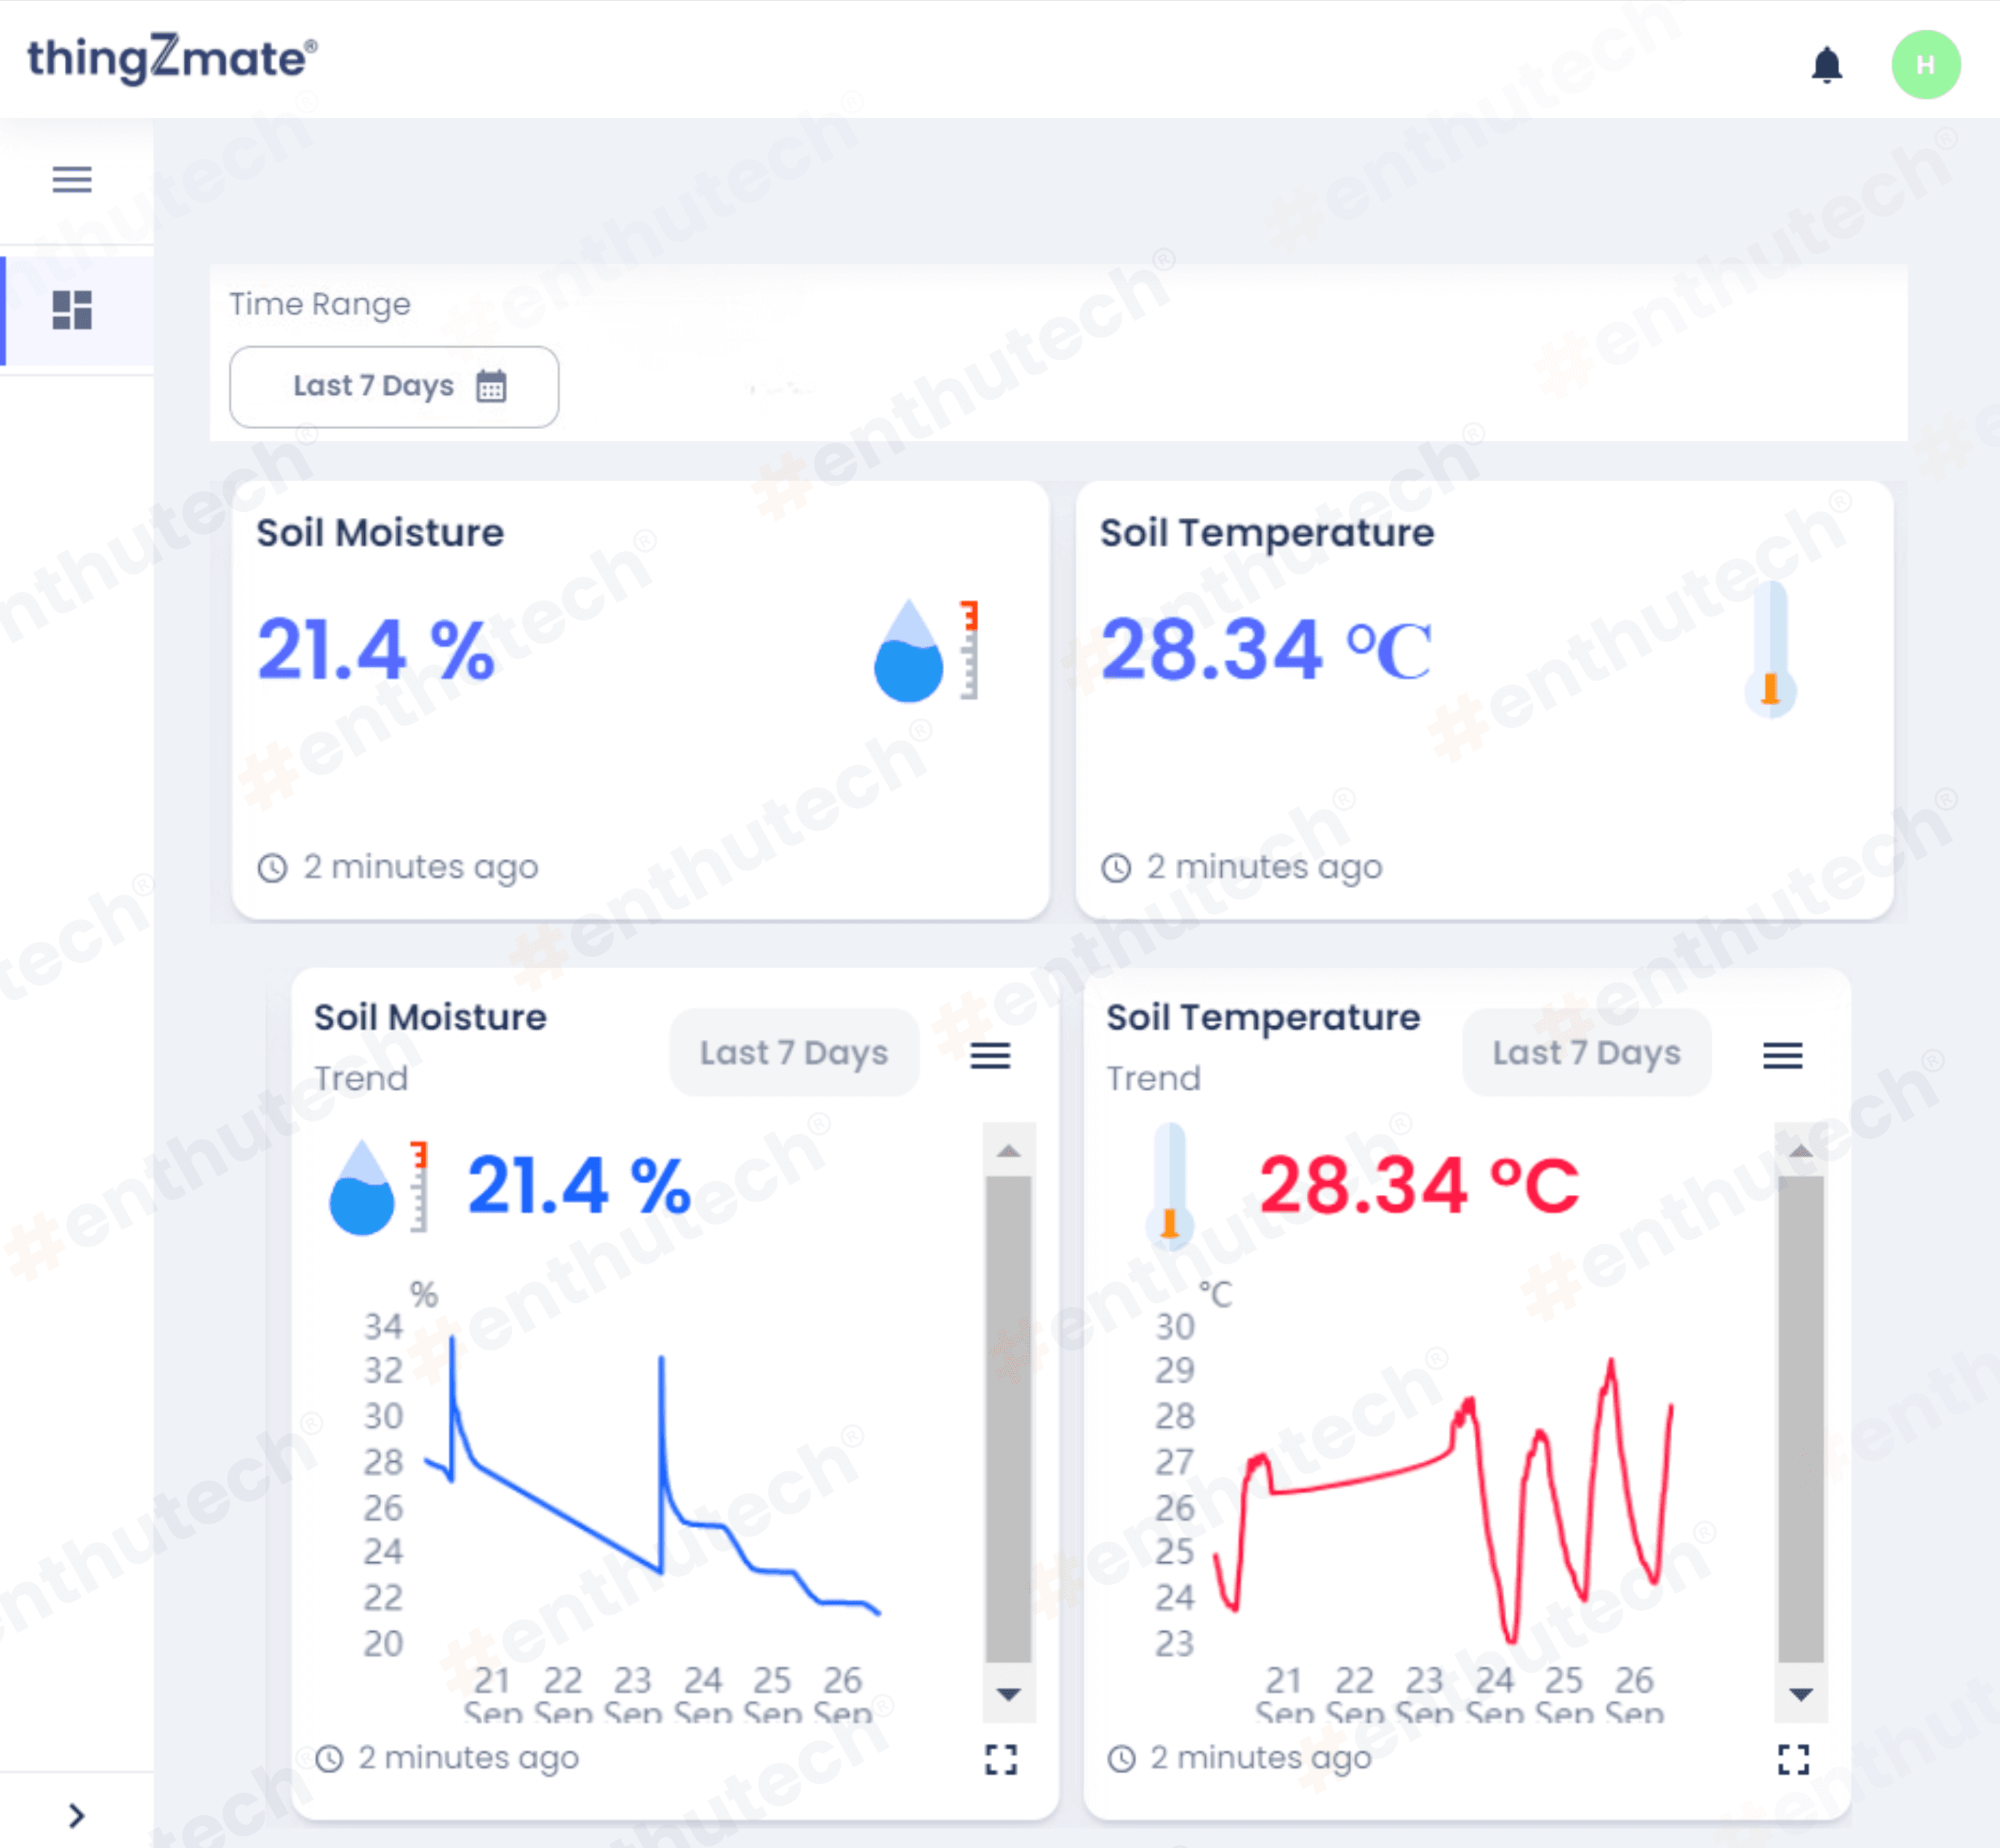Screen dimensions: 2000x1848
Task: Open Soil Moisture Trend options menu
Action: [990, 1055]
